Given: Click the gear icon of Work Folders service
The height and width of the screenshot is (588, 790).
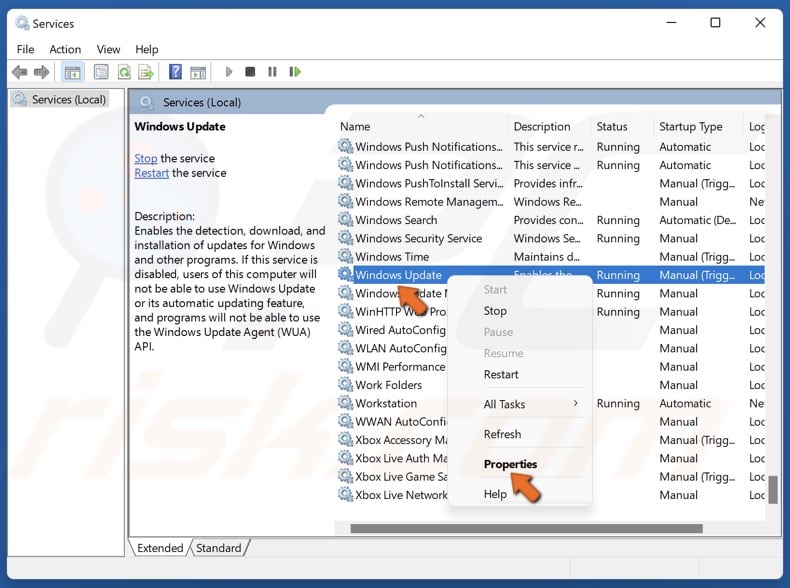Looking at the screenshot, I should tap(345, 385).
